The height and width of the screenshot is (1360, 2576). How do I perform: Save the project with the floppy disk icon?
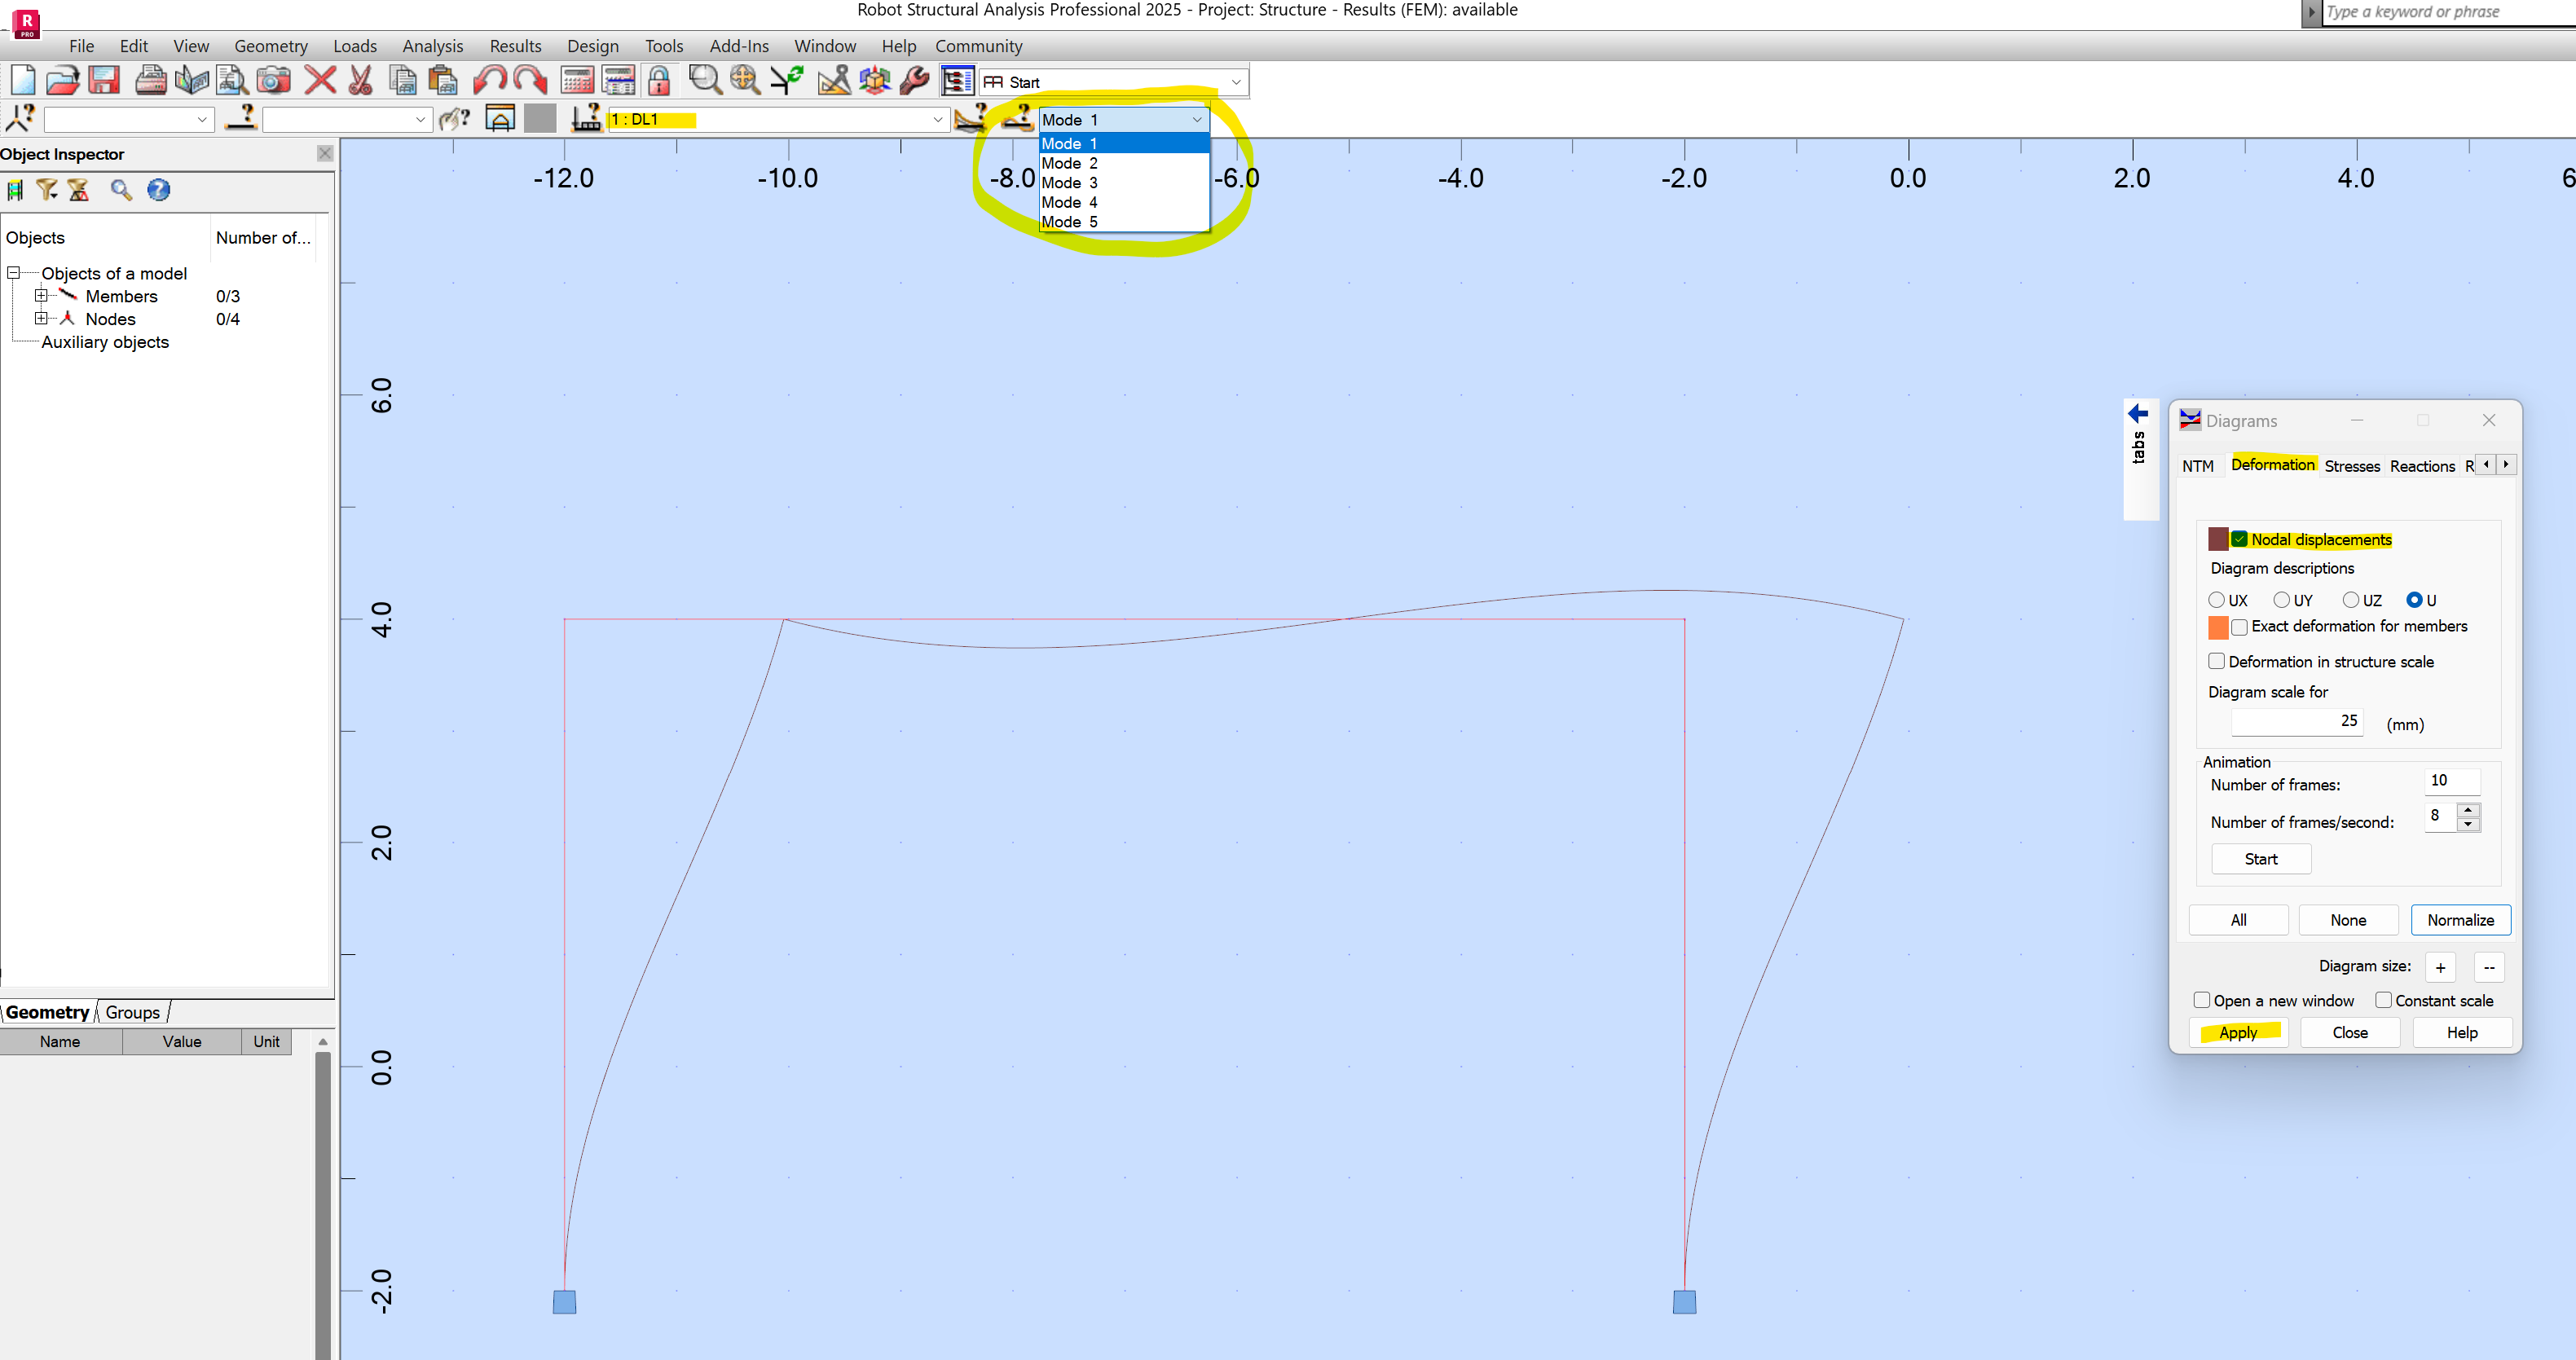104,80
